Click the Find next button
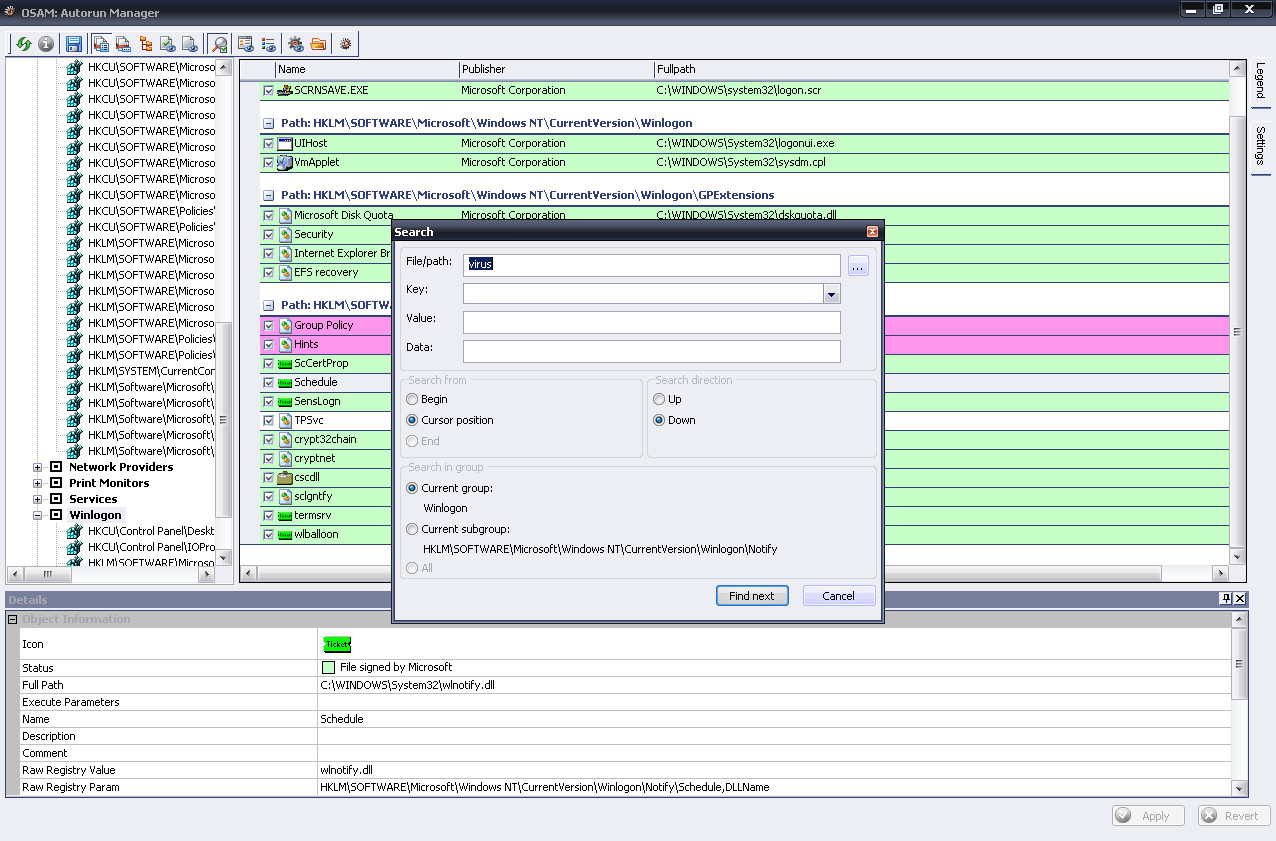 tap(752, 596)
